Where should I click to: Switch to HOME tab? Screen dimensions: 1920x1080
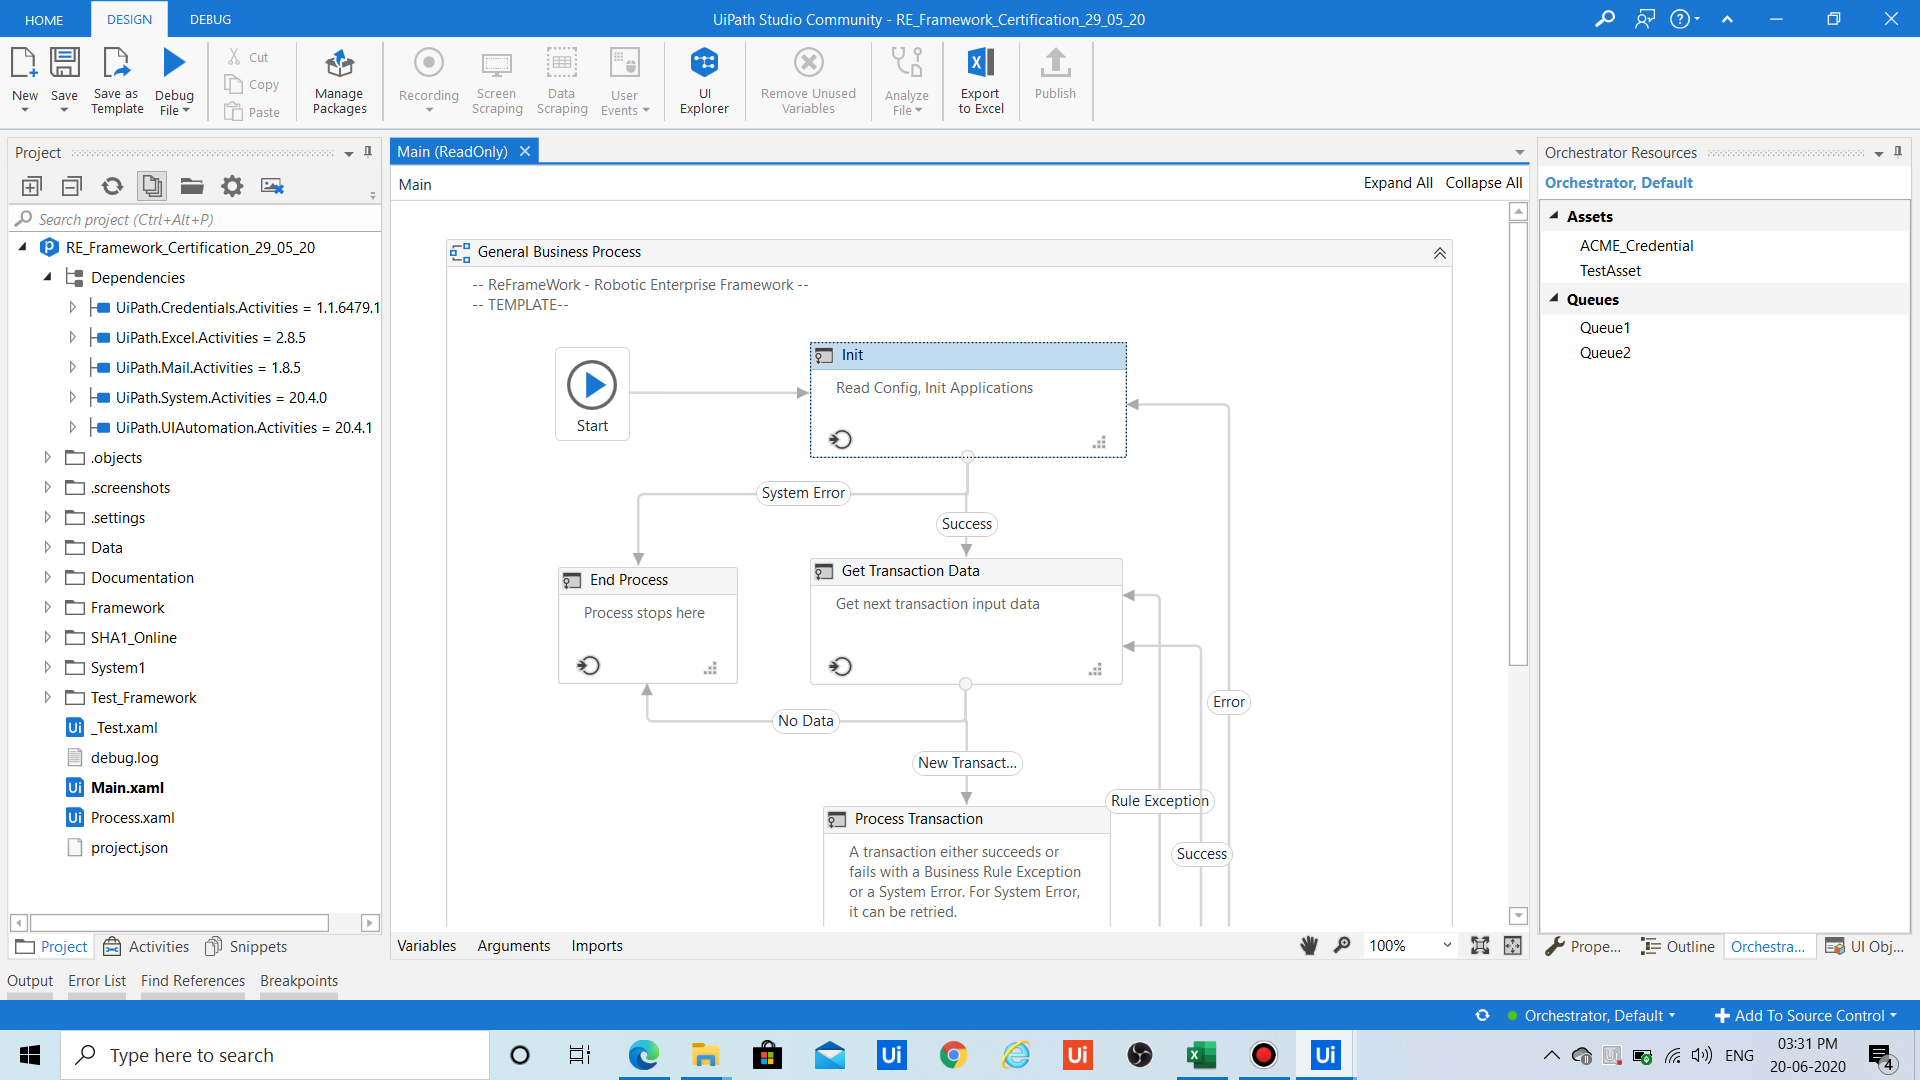pos(44,19)
